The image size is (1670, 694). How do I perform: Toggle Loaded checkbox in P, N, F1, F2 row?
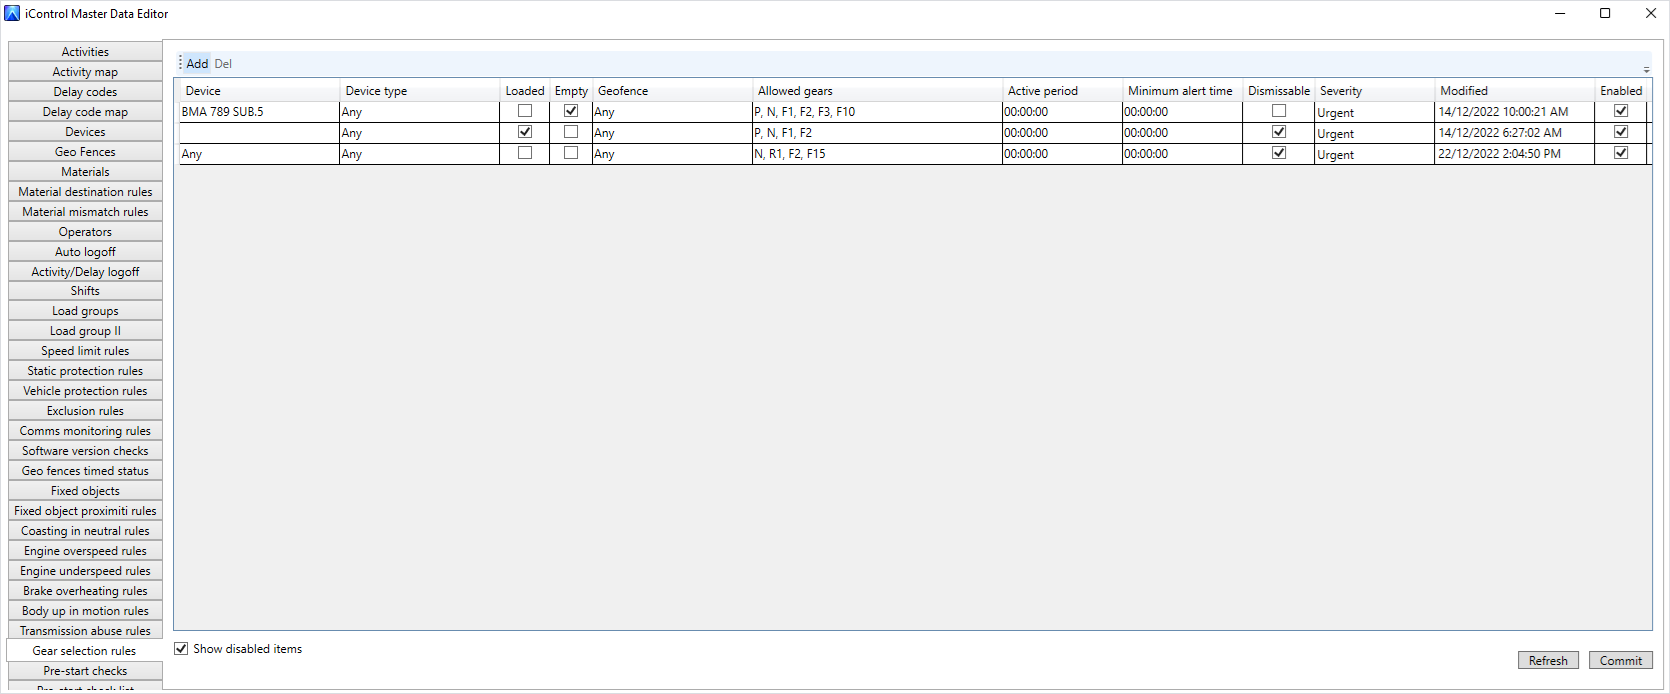525,132
